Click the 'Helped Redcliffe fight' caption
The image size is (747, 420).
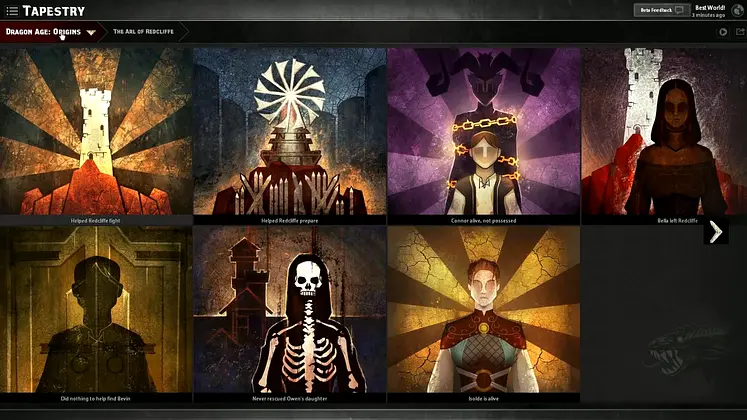(x=95, y=220)
